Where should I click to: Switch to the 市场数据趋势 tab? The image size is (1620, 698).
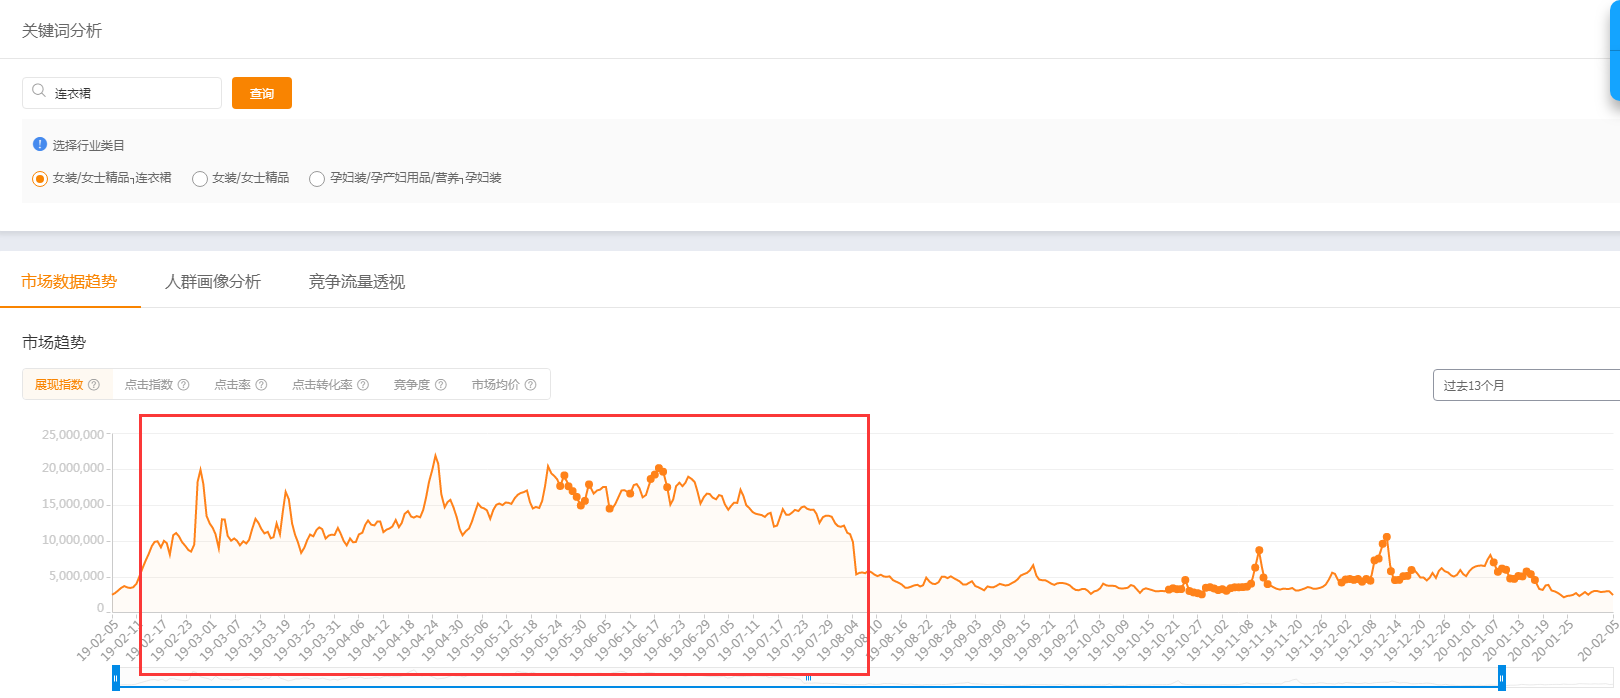[69, 282]
